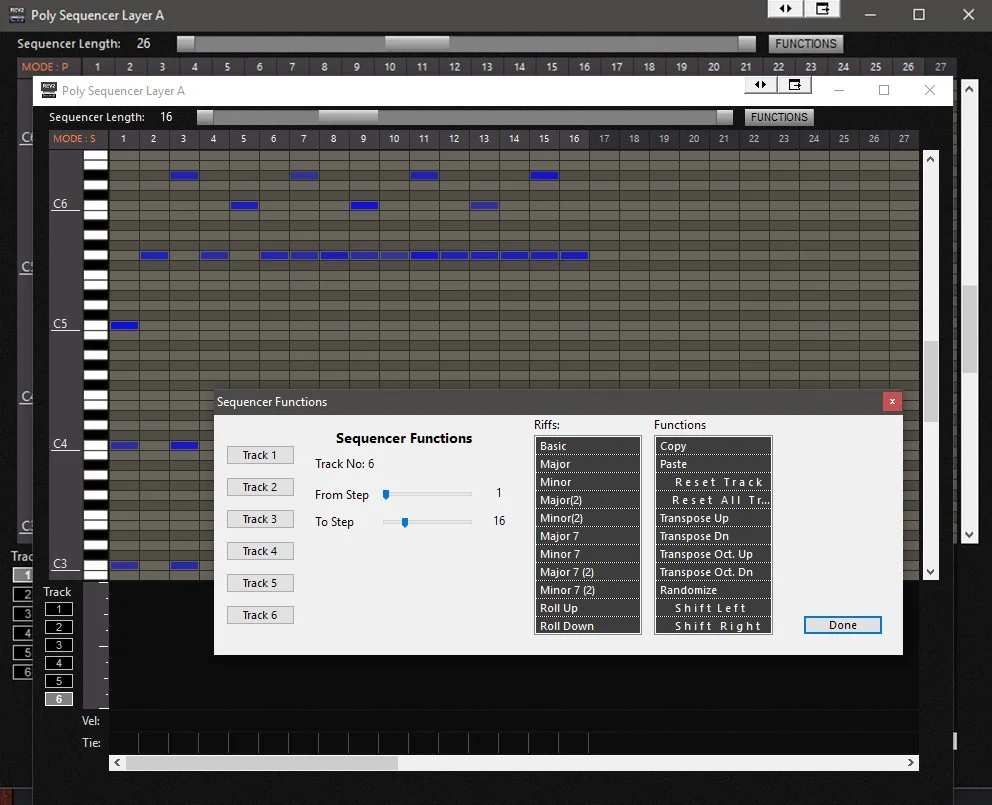Click the blue note at C5 step 1
Screen dimensions: 992x805
[125, 325]
